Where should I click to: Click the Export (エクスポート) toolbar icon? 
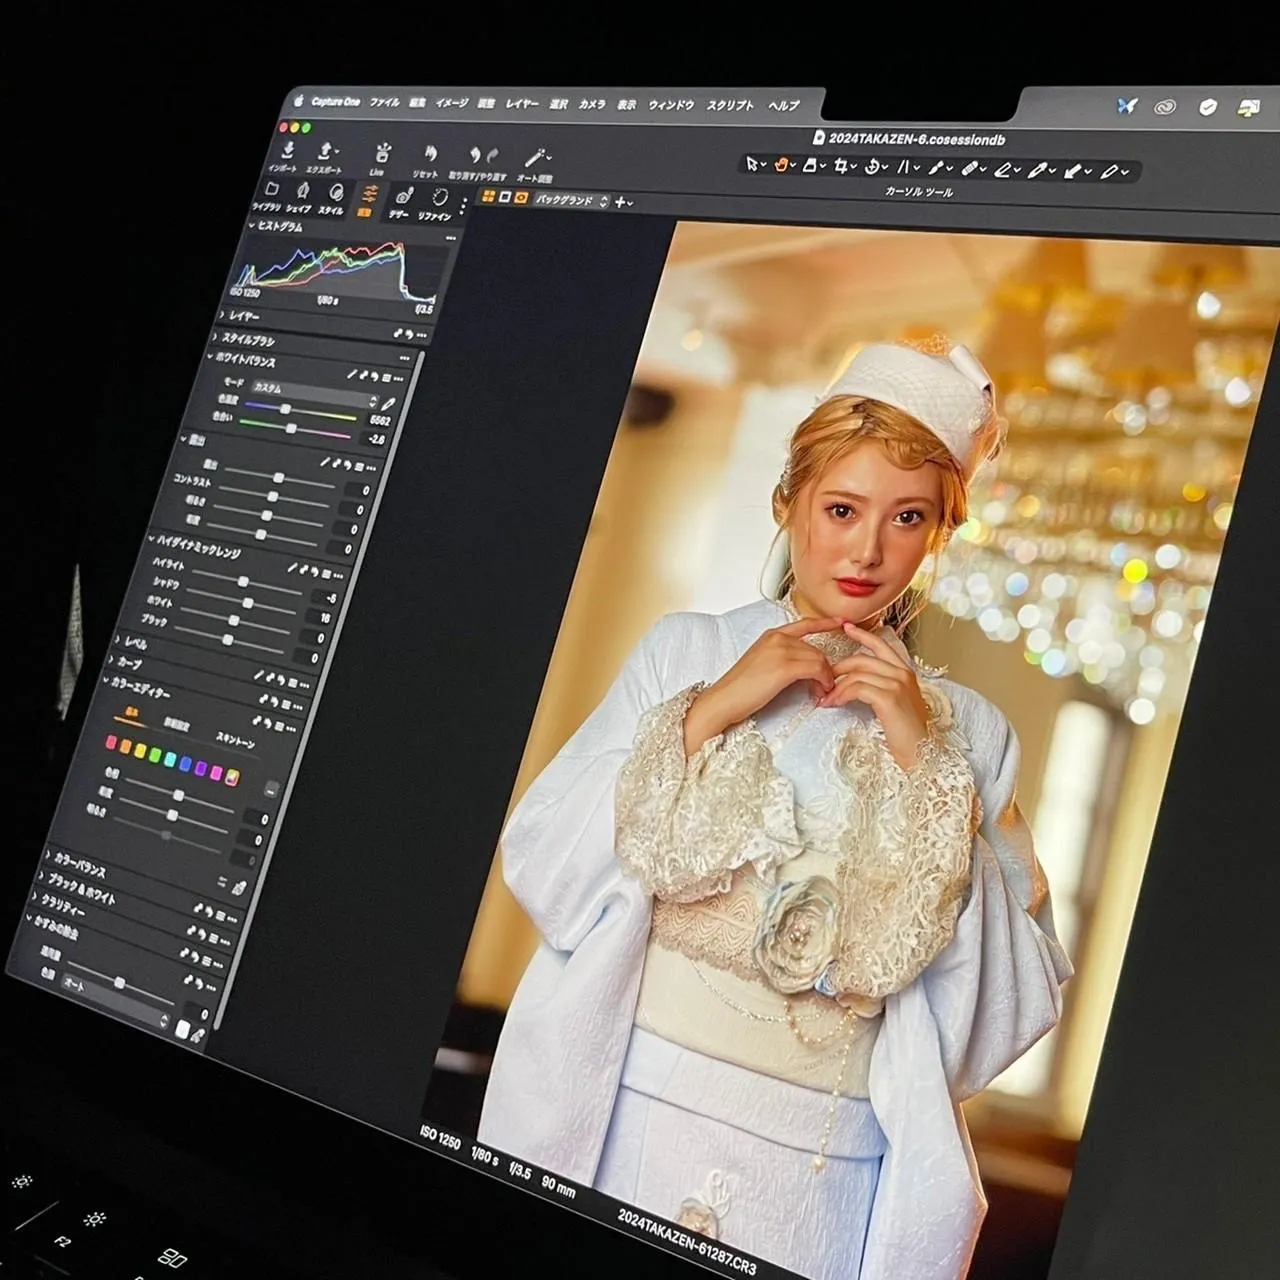pos(325,152)
